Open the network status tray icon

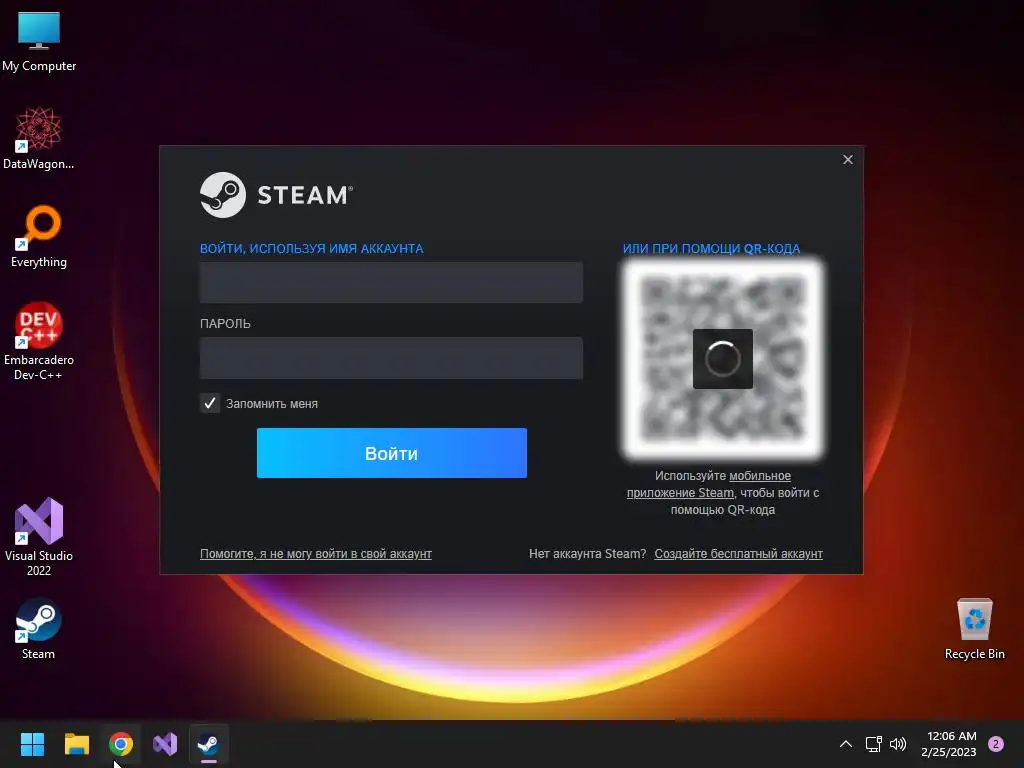pos(873,744)
